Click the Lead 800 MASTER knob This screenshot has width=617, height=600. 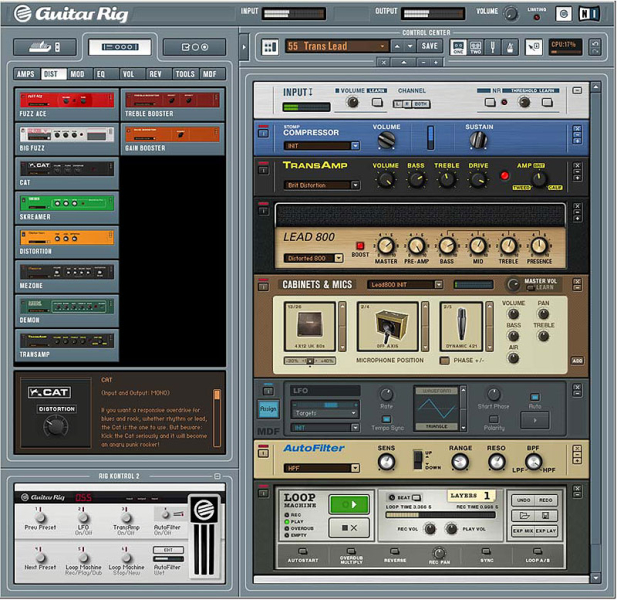[x=386, y=246]
